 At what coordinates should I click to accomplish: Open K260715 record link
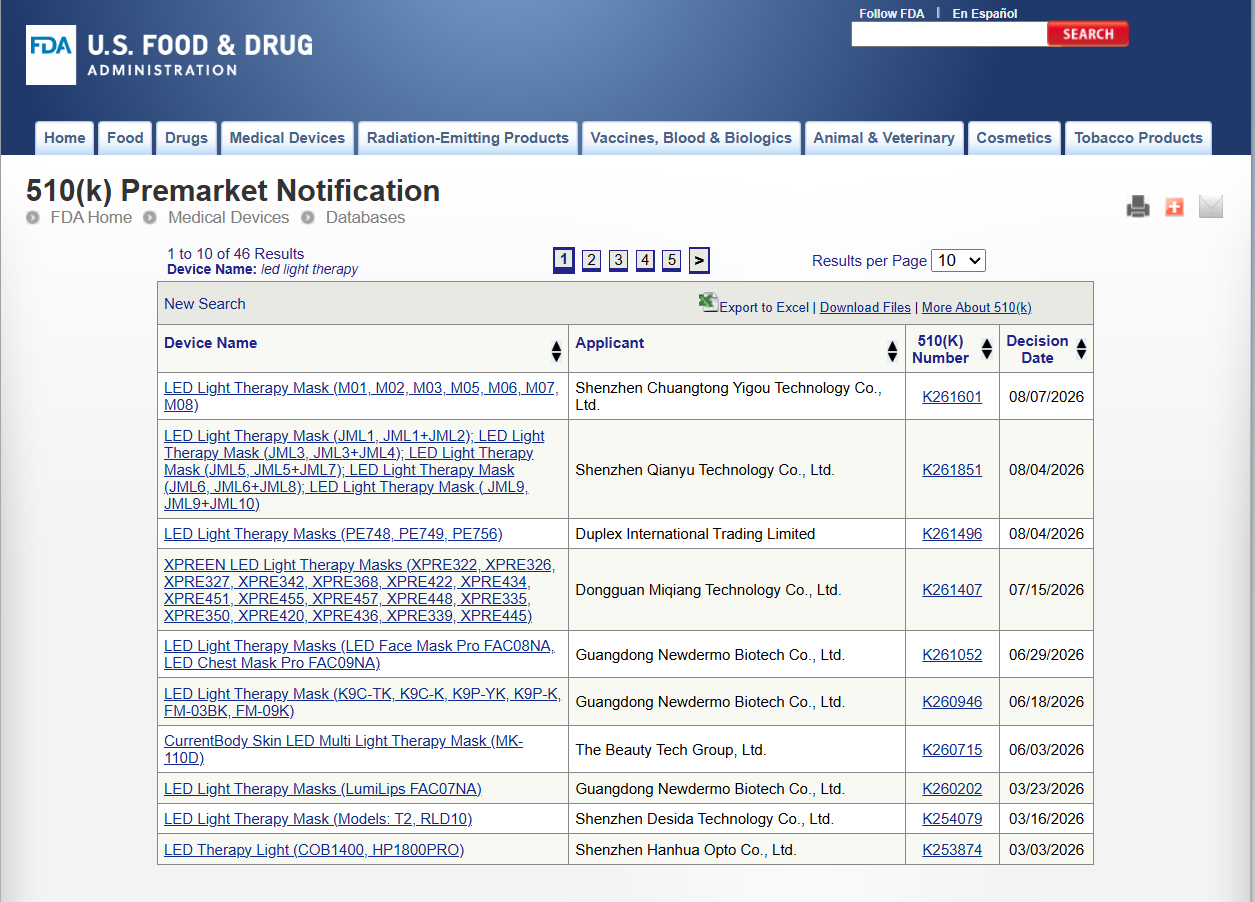(952, 750)
